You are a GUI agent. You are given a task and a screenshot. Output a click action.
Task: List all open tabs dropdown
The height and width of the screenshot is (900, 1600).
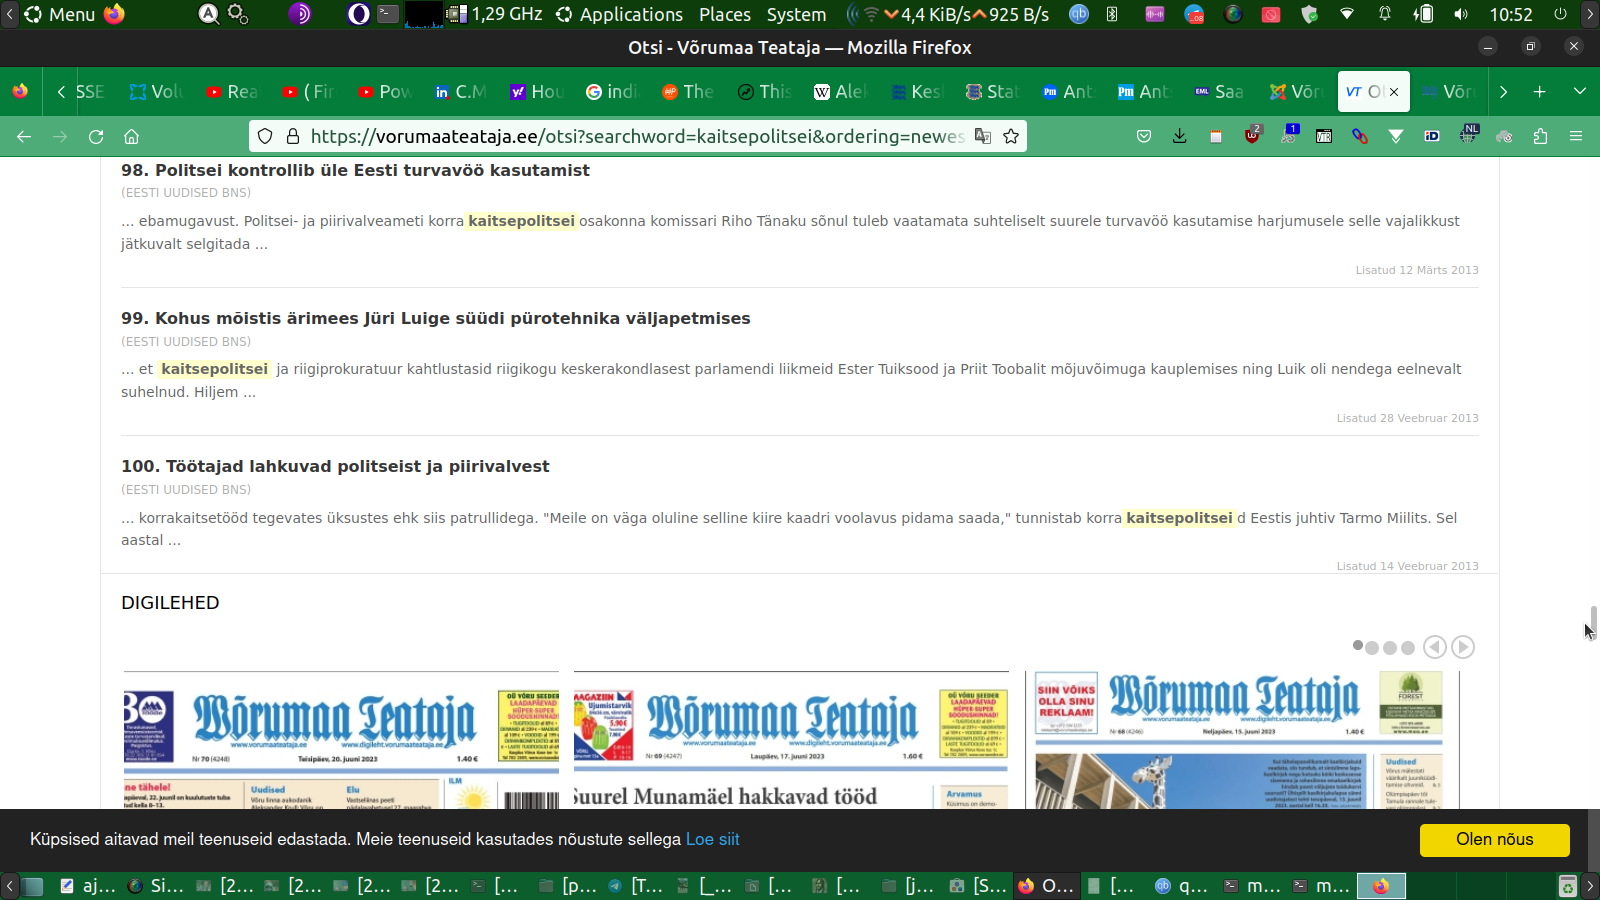tap(1580, 91)
